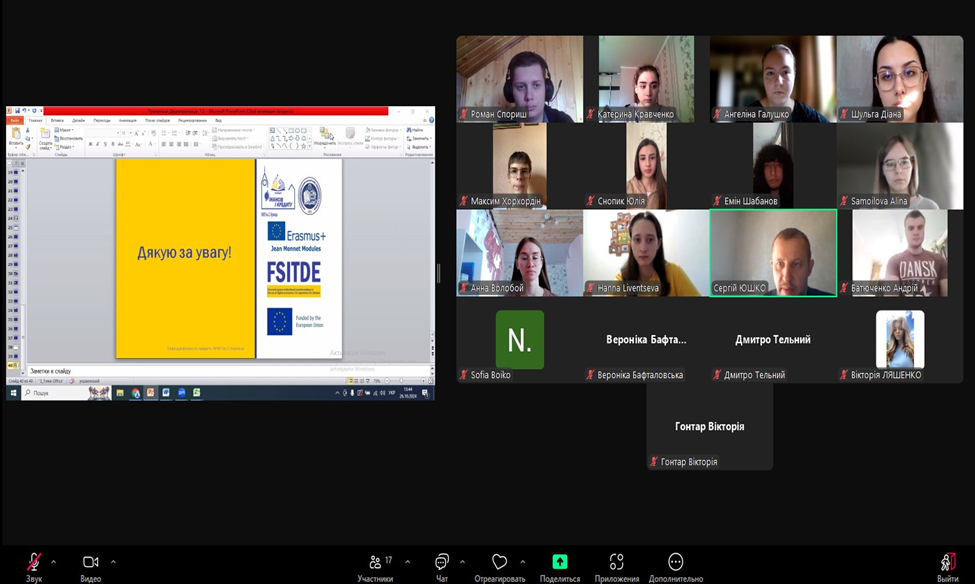Expand audio options arrow beside Звук
The width and height of the screenshot is (975, 584).
(53, 562)
